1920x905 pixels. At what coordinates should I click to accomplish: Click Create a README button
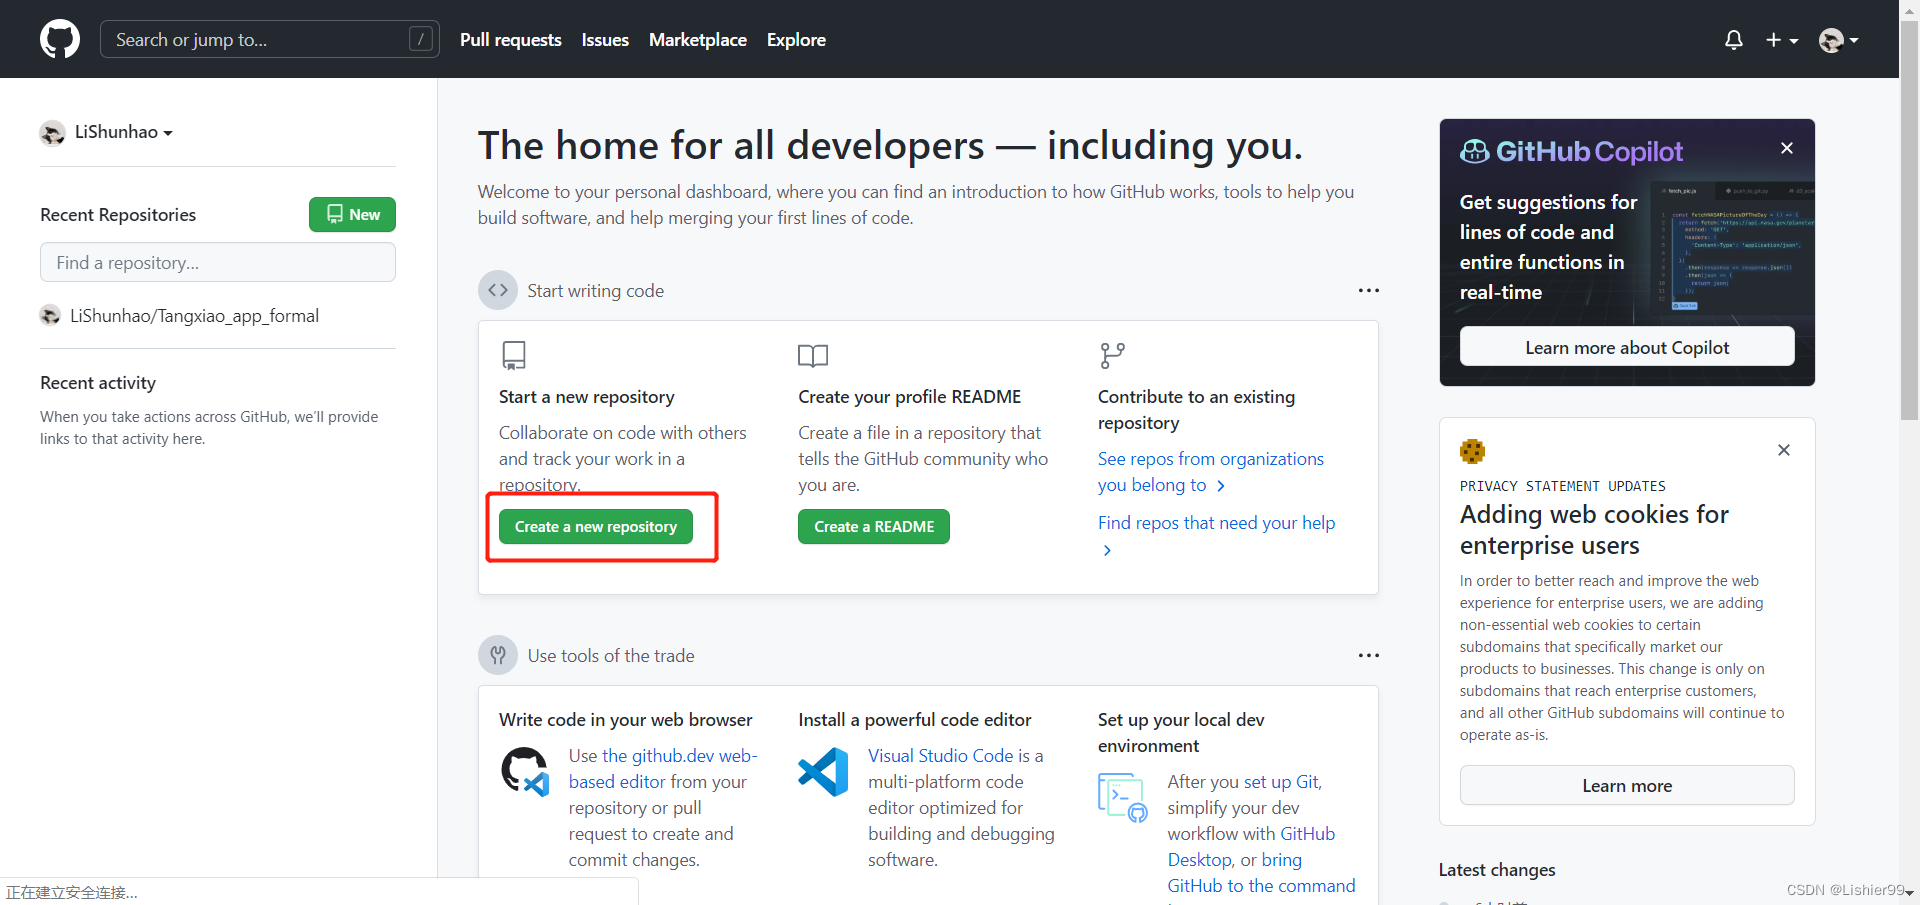[874, 527]
